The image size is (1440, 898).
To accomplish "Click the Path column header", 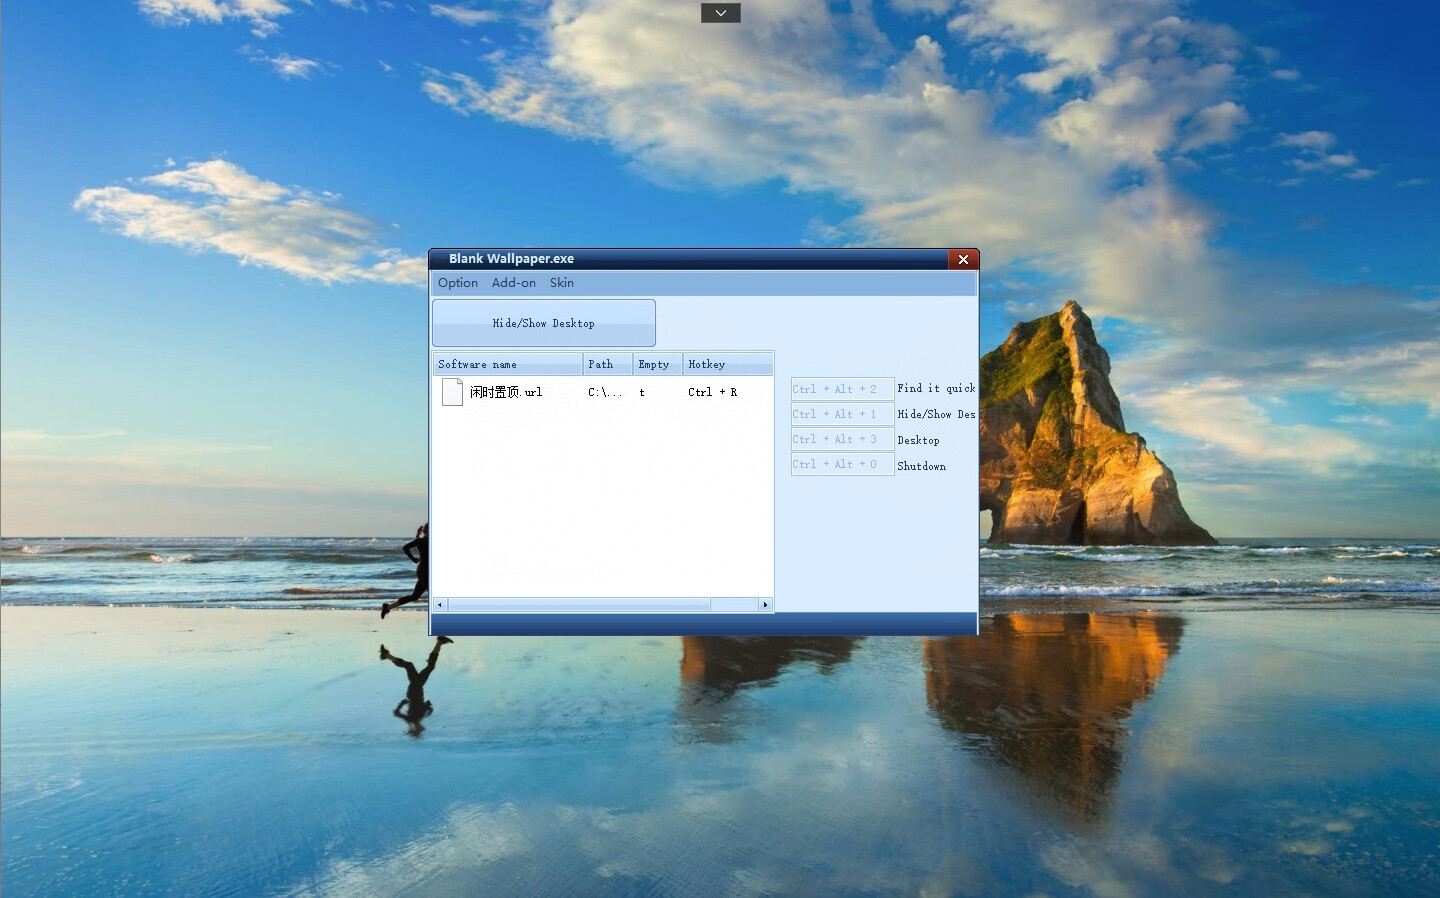I will click(607, 363).
